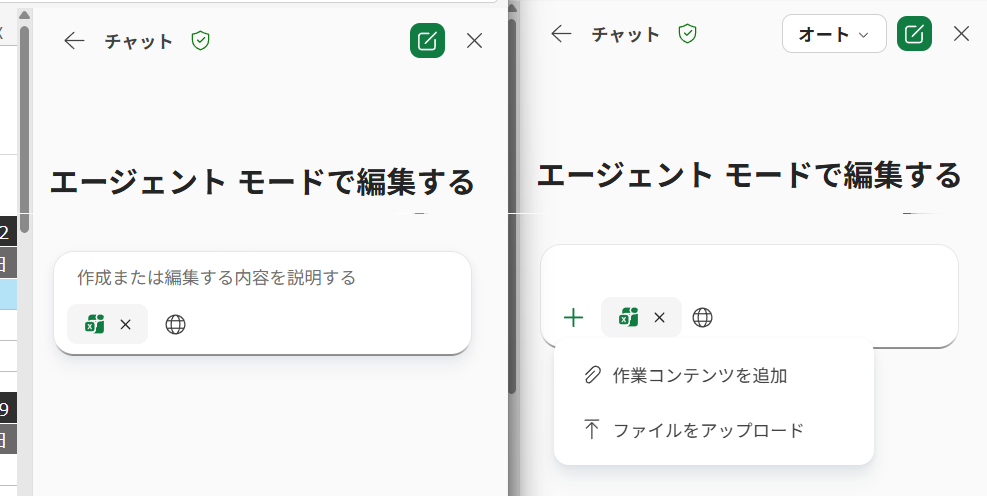The image size is (987, 496).
Task: Remove the Excel file chip in the left pane
Action: pyautogui.click(x=125, y=324)
